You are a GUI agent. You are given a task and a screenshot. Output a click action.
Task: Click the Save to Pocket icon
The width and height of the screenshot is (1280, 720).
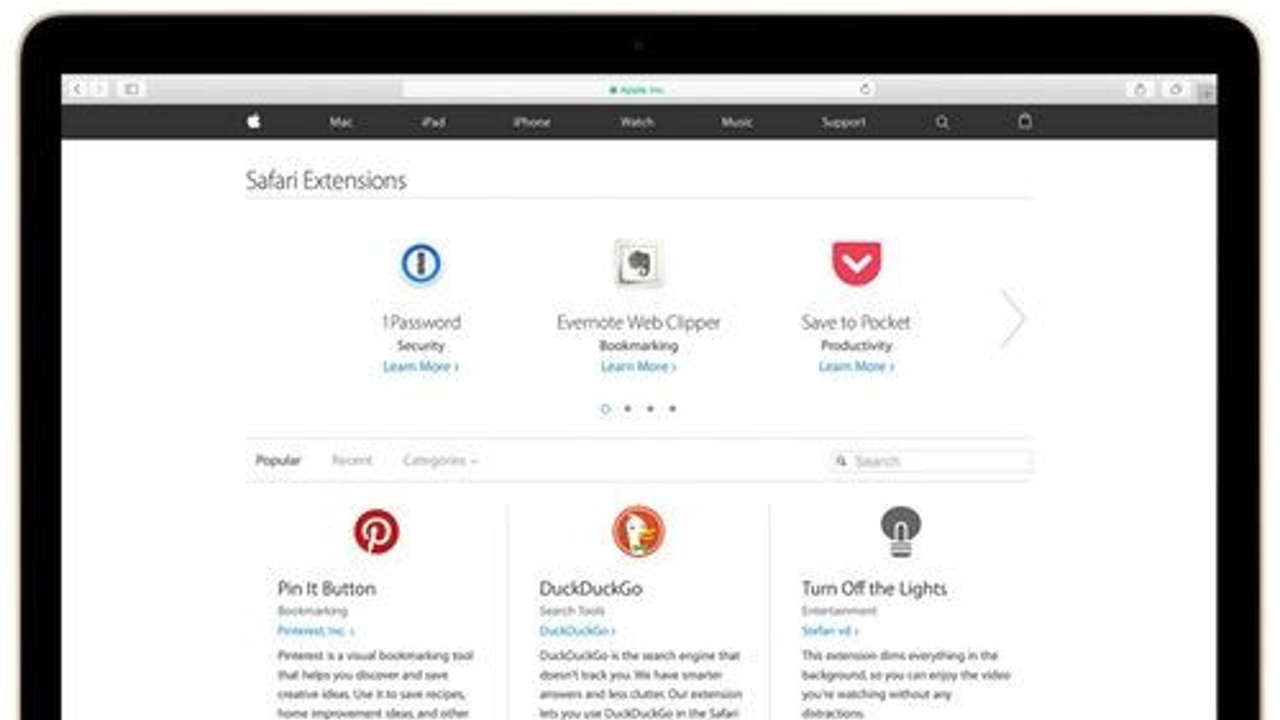pyautogui.click(x=857, y=263)
